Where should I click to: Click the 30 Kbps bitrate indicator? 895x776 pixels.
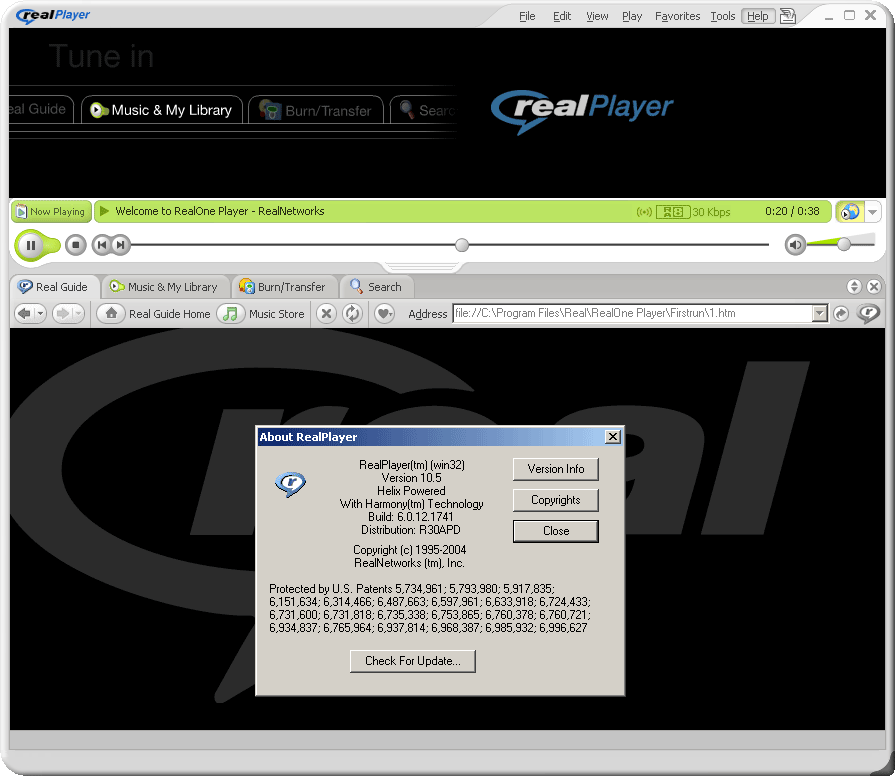tap(711, 212)
